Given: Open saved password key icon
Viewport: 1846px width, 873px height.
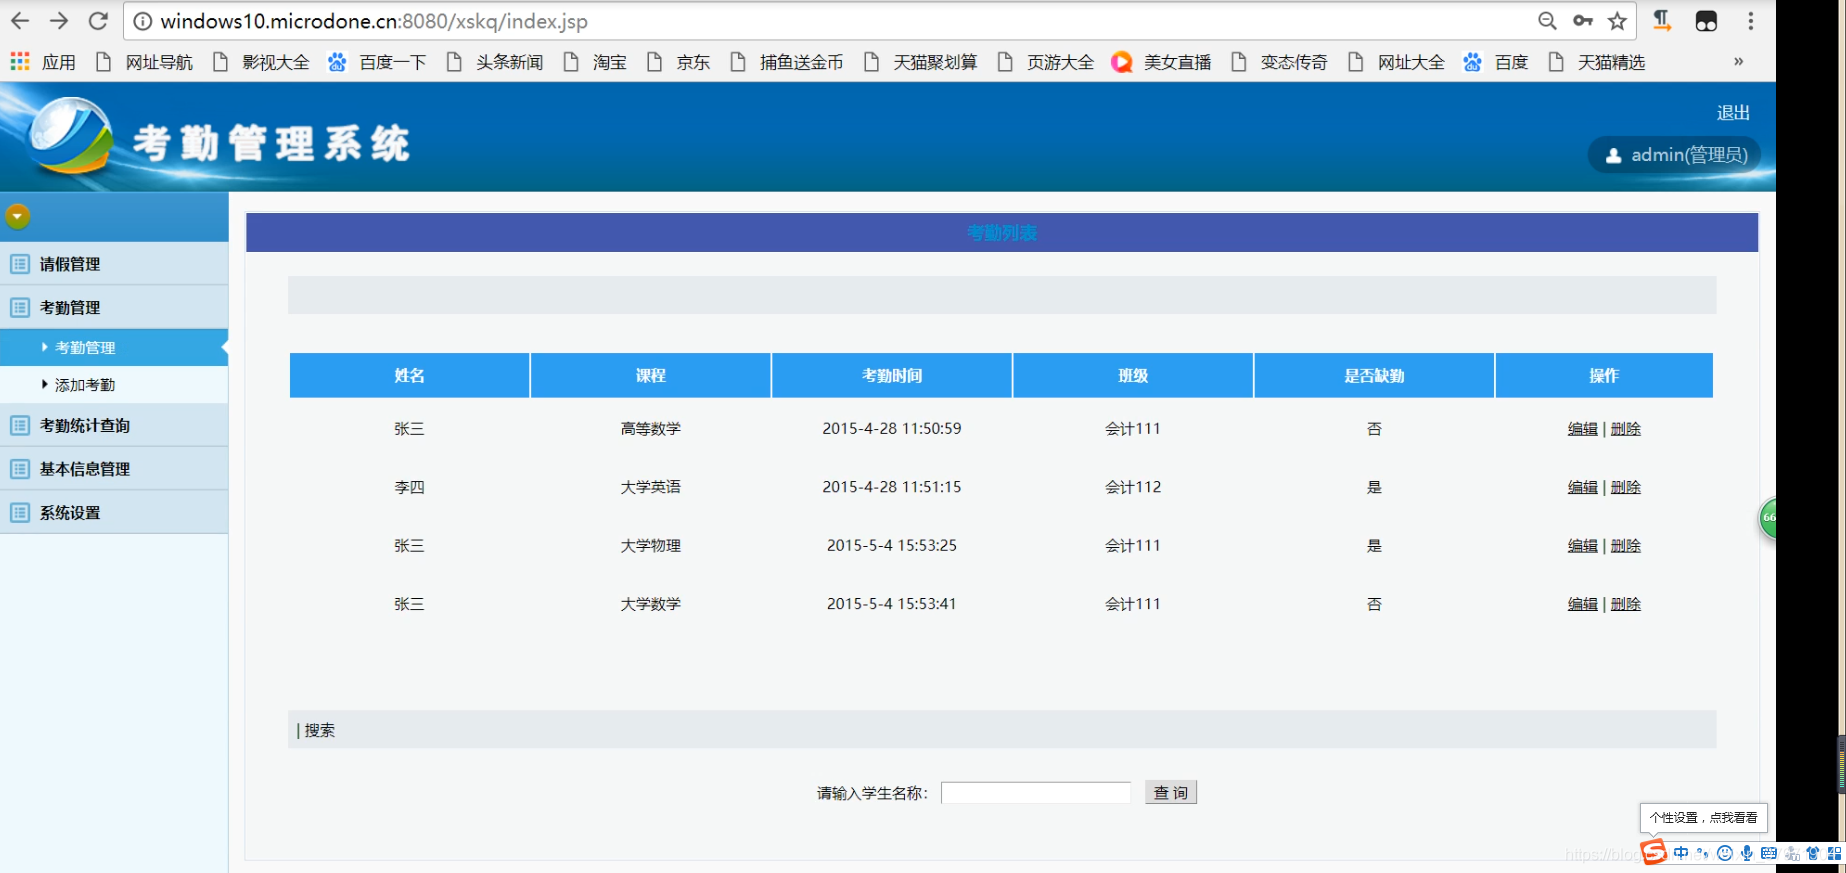Looking at the screenshot, I should coord(1582,21).
